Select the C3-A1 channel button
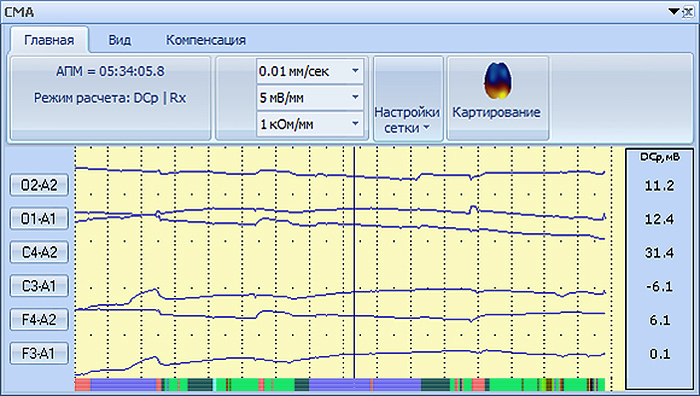This screenshot has width=700, height=396. 39,286
